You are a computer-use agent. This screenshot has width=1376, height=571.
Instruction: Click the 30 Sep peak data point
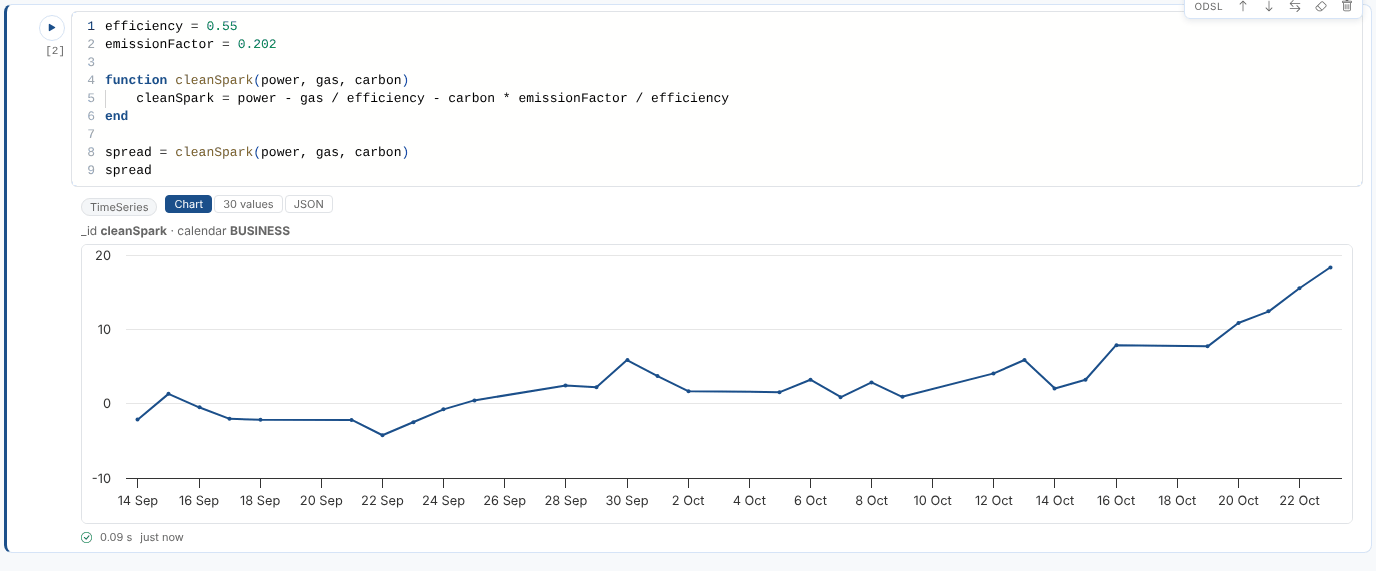pos(627,360)
